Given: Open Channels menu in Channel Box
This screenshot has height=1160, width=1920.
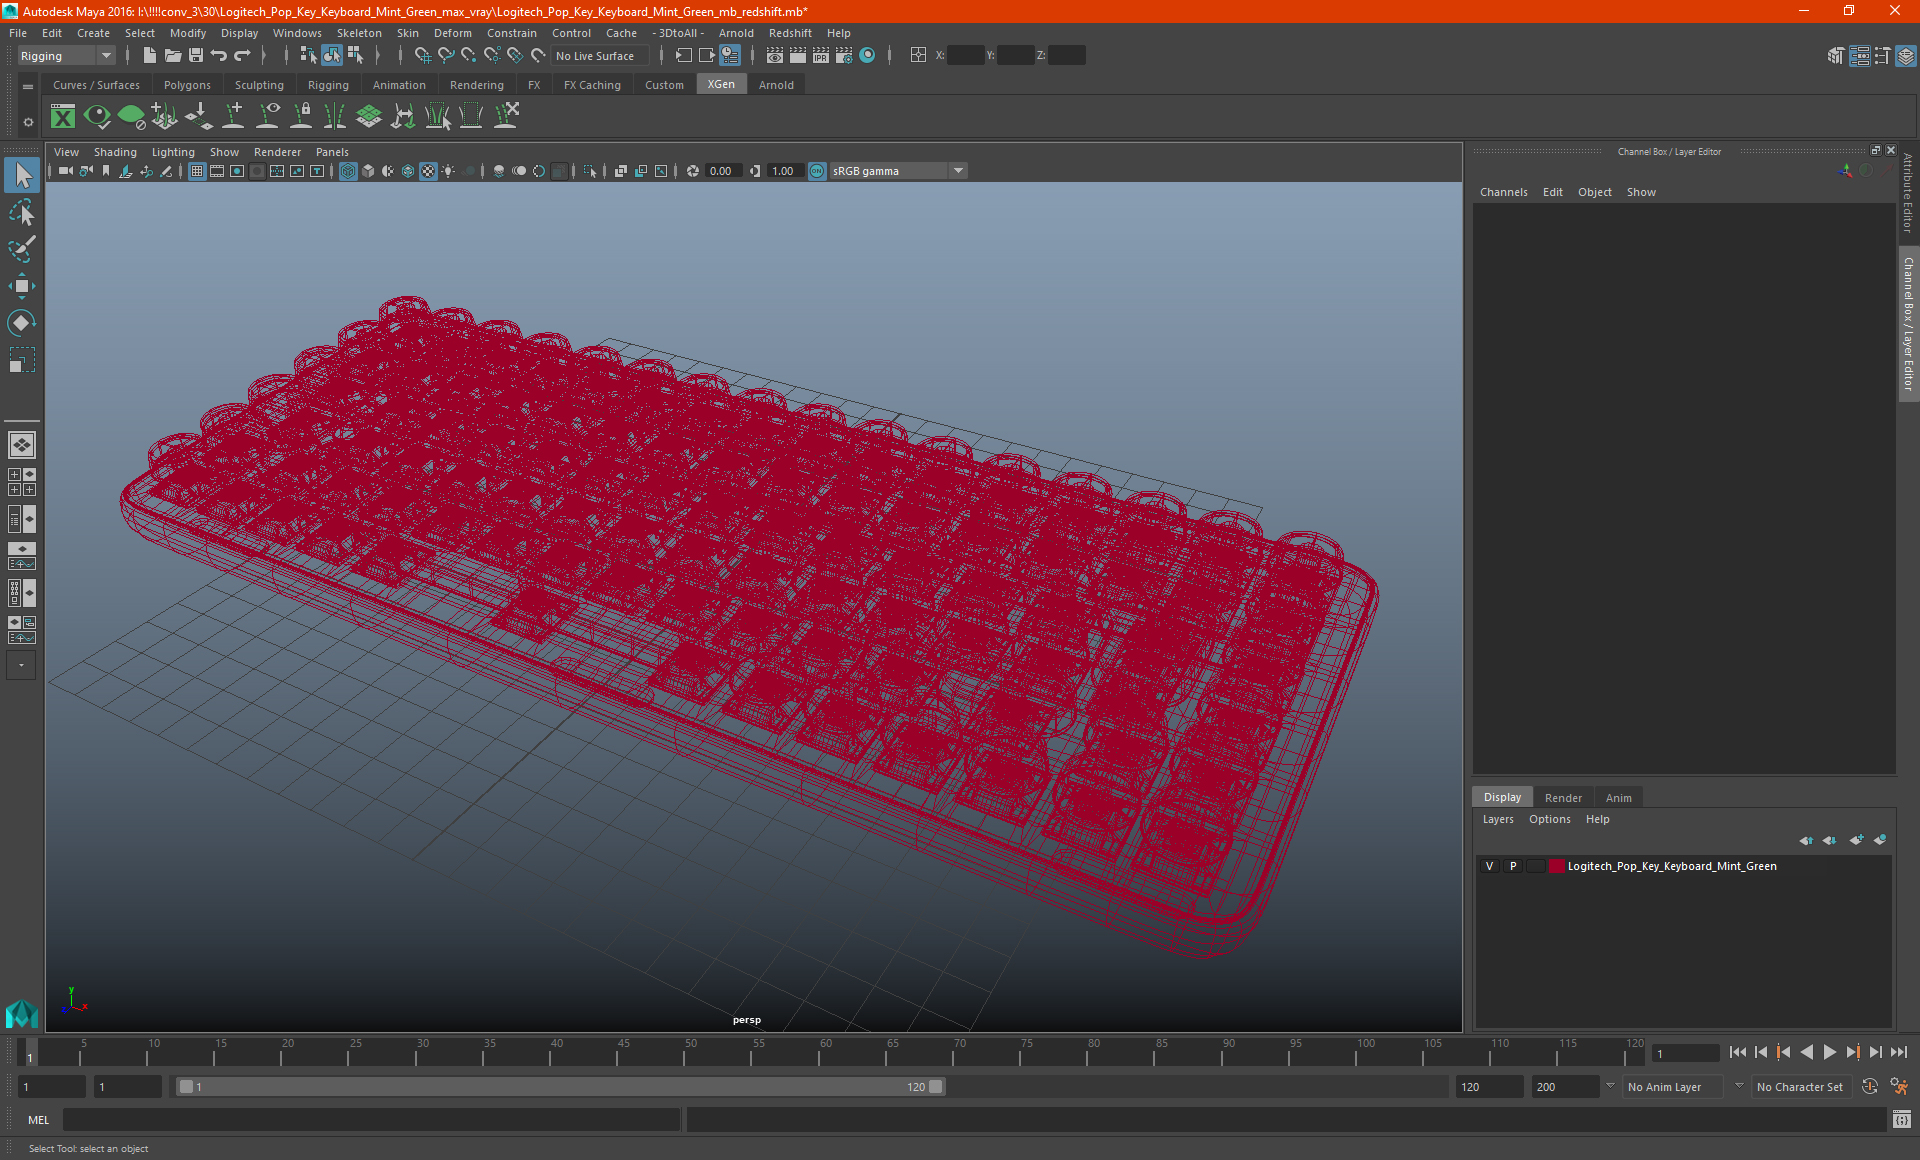Looking at the screenshot, I should pos(1503,192).
